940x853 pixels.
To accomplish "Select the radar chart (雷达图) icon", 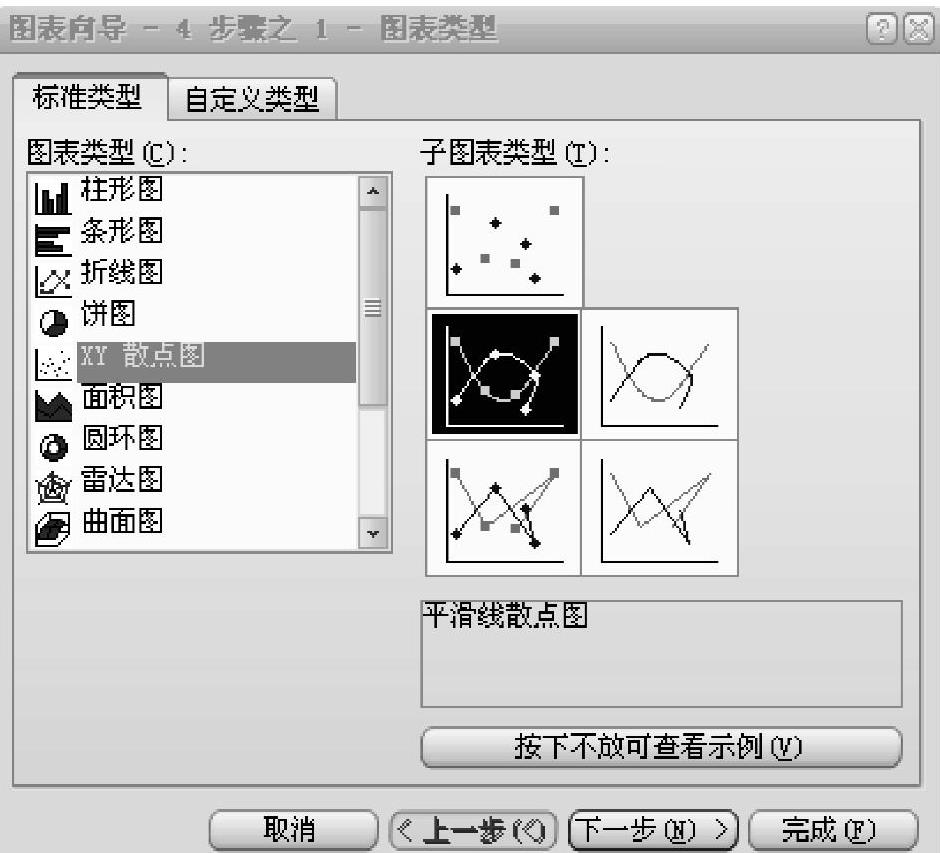I will 53,488.
